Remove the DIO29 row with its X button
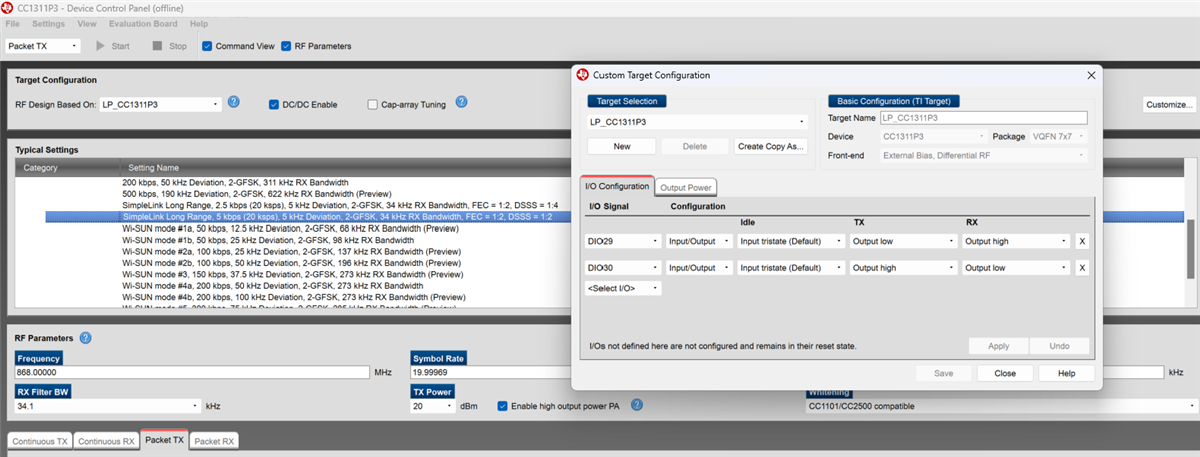The width and height of the screenshot is (1200, 457). (x=1082, y=241)
